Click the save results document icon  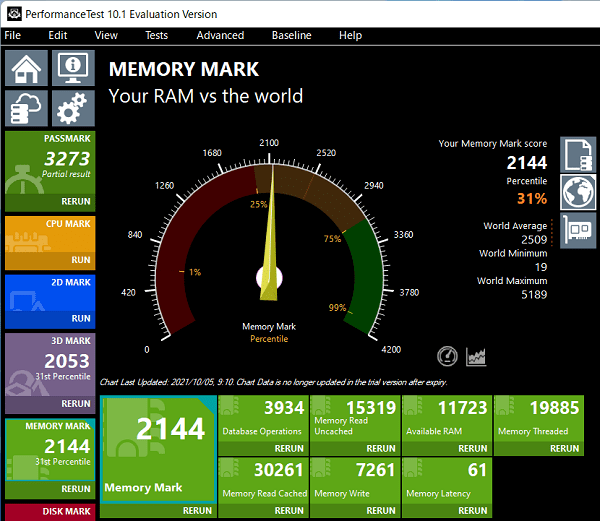(x=578, y=155)
